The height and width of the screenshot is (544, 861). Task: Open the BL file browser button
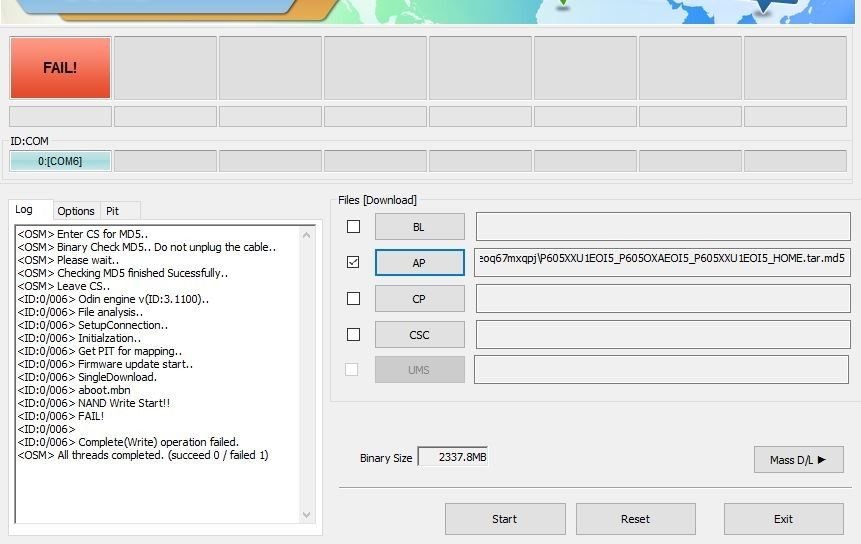(x=420, y=227)
